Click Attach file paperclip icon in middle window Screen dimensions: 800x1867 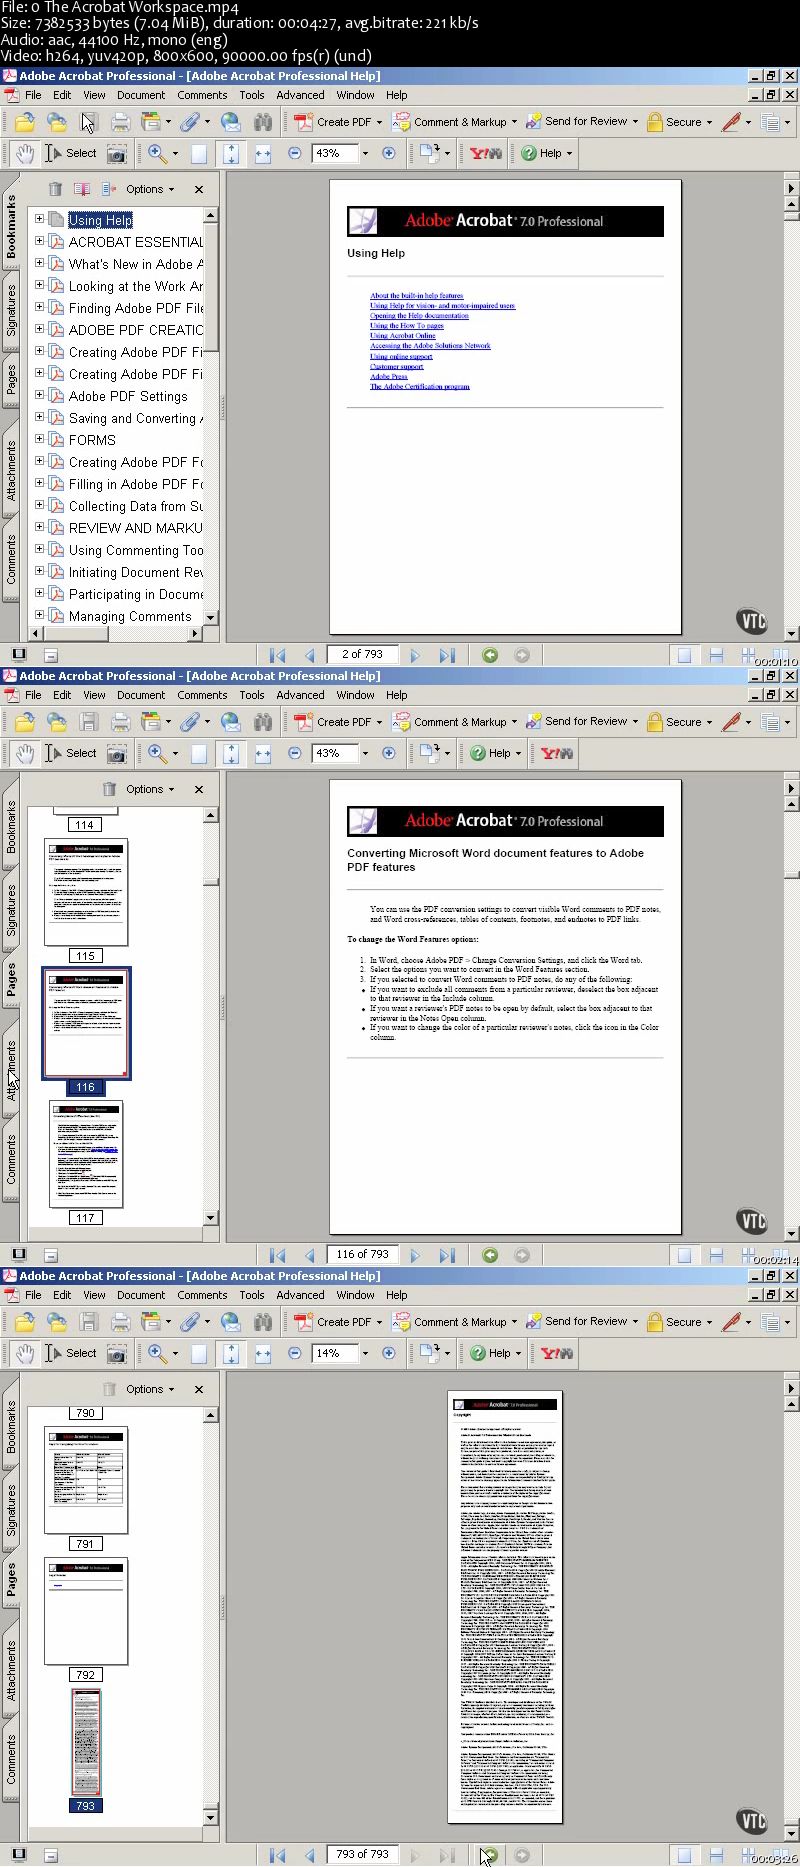pyautogui.click(x=189, y=722)
